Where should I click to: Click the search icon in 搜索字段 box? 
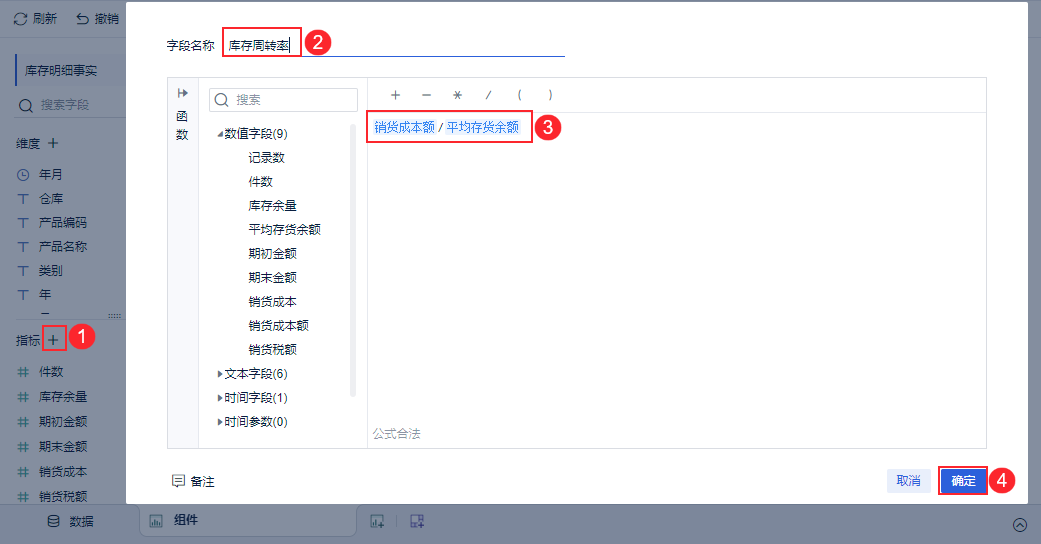pos(26,105)
